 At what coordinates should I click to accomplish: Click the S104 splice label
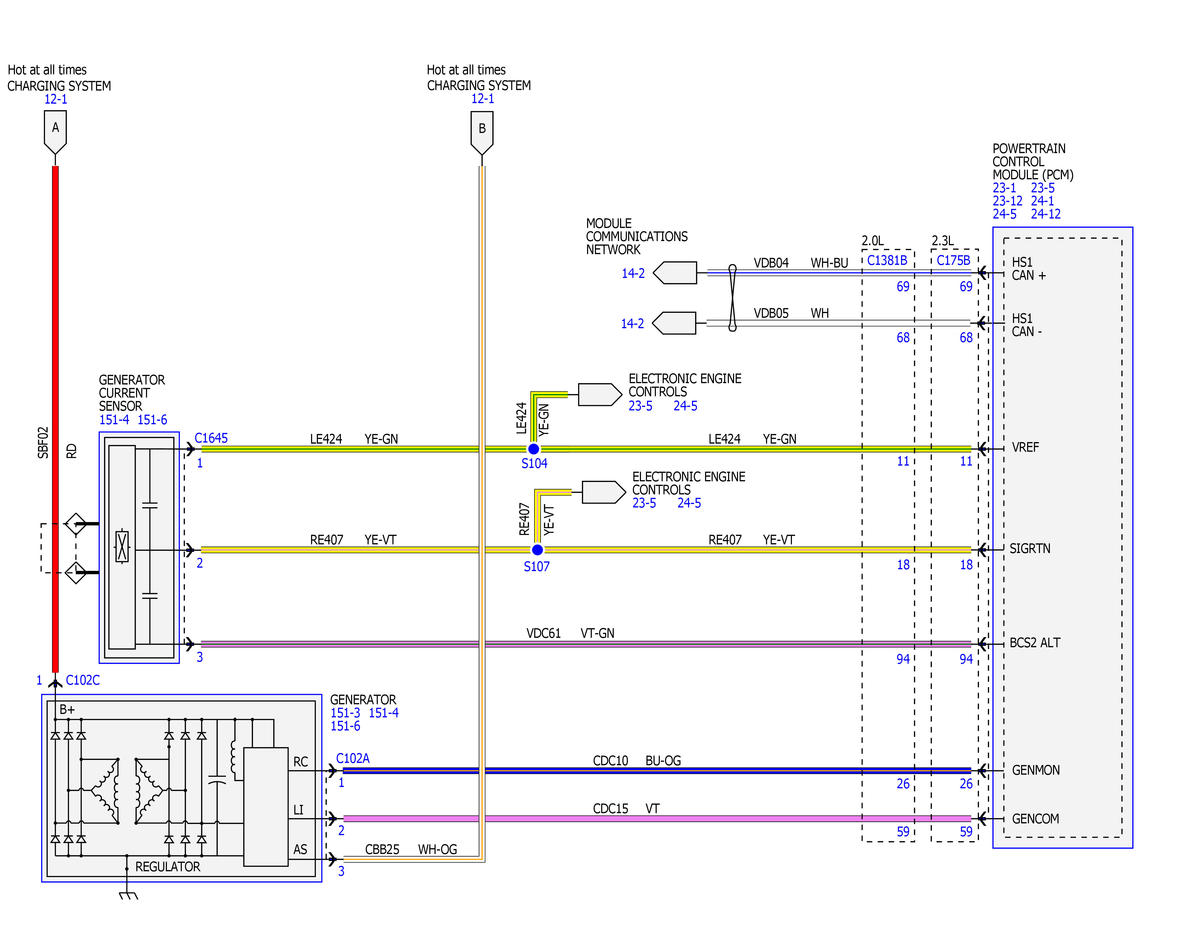[535, 464]
